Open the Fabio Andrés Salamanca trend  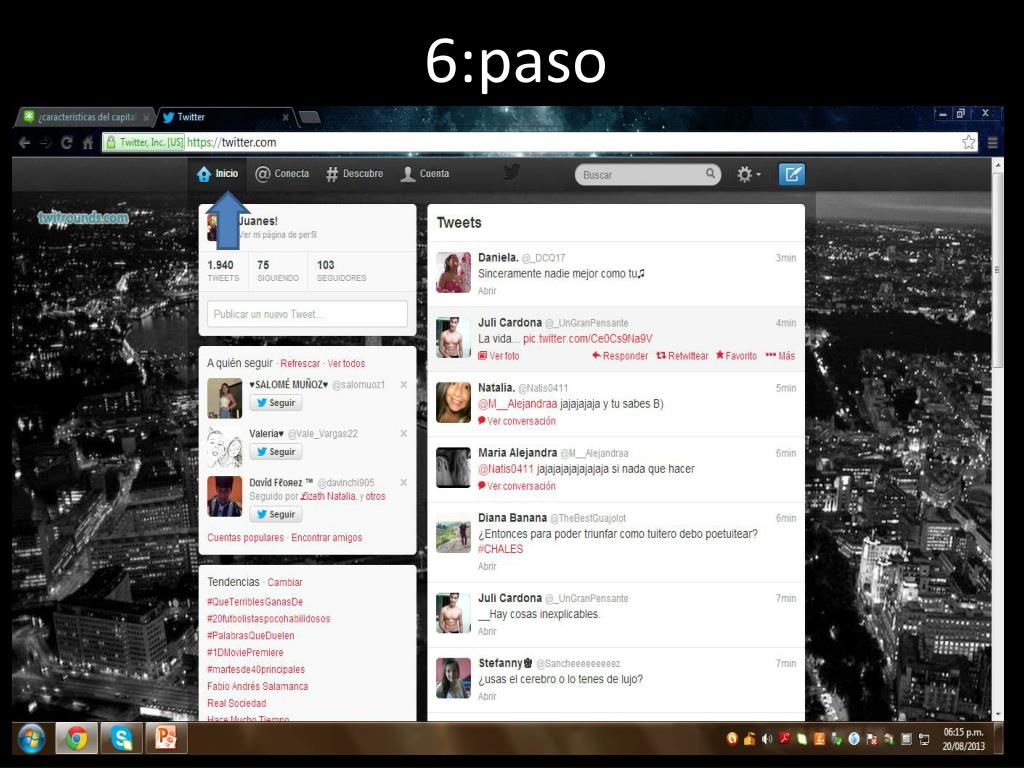point(257,687)
